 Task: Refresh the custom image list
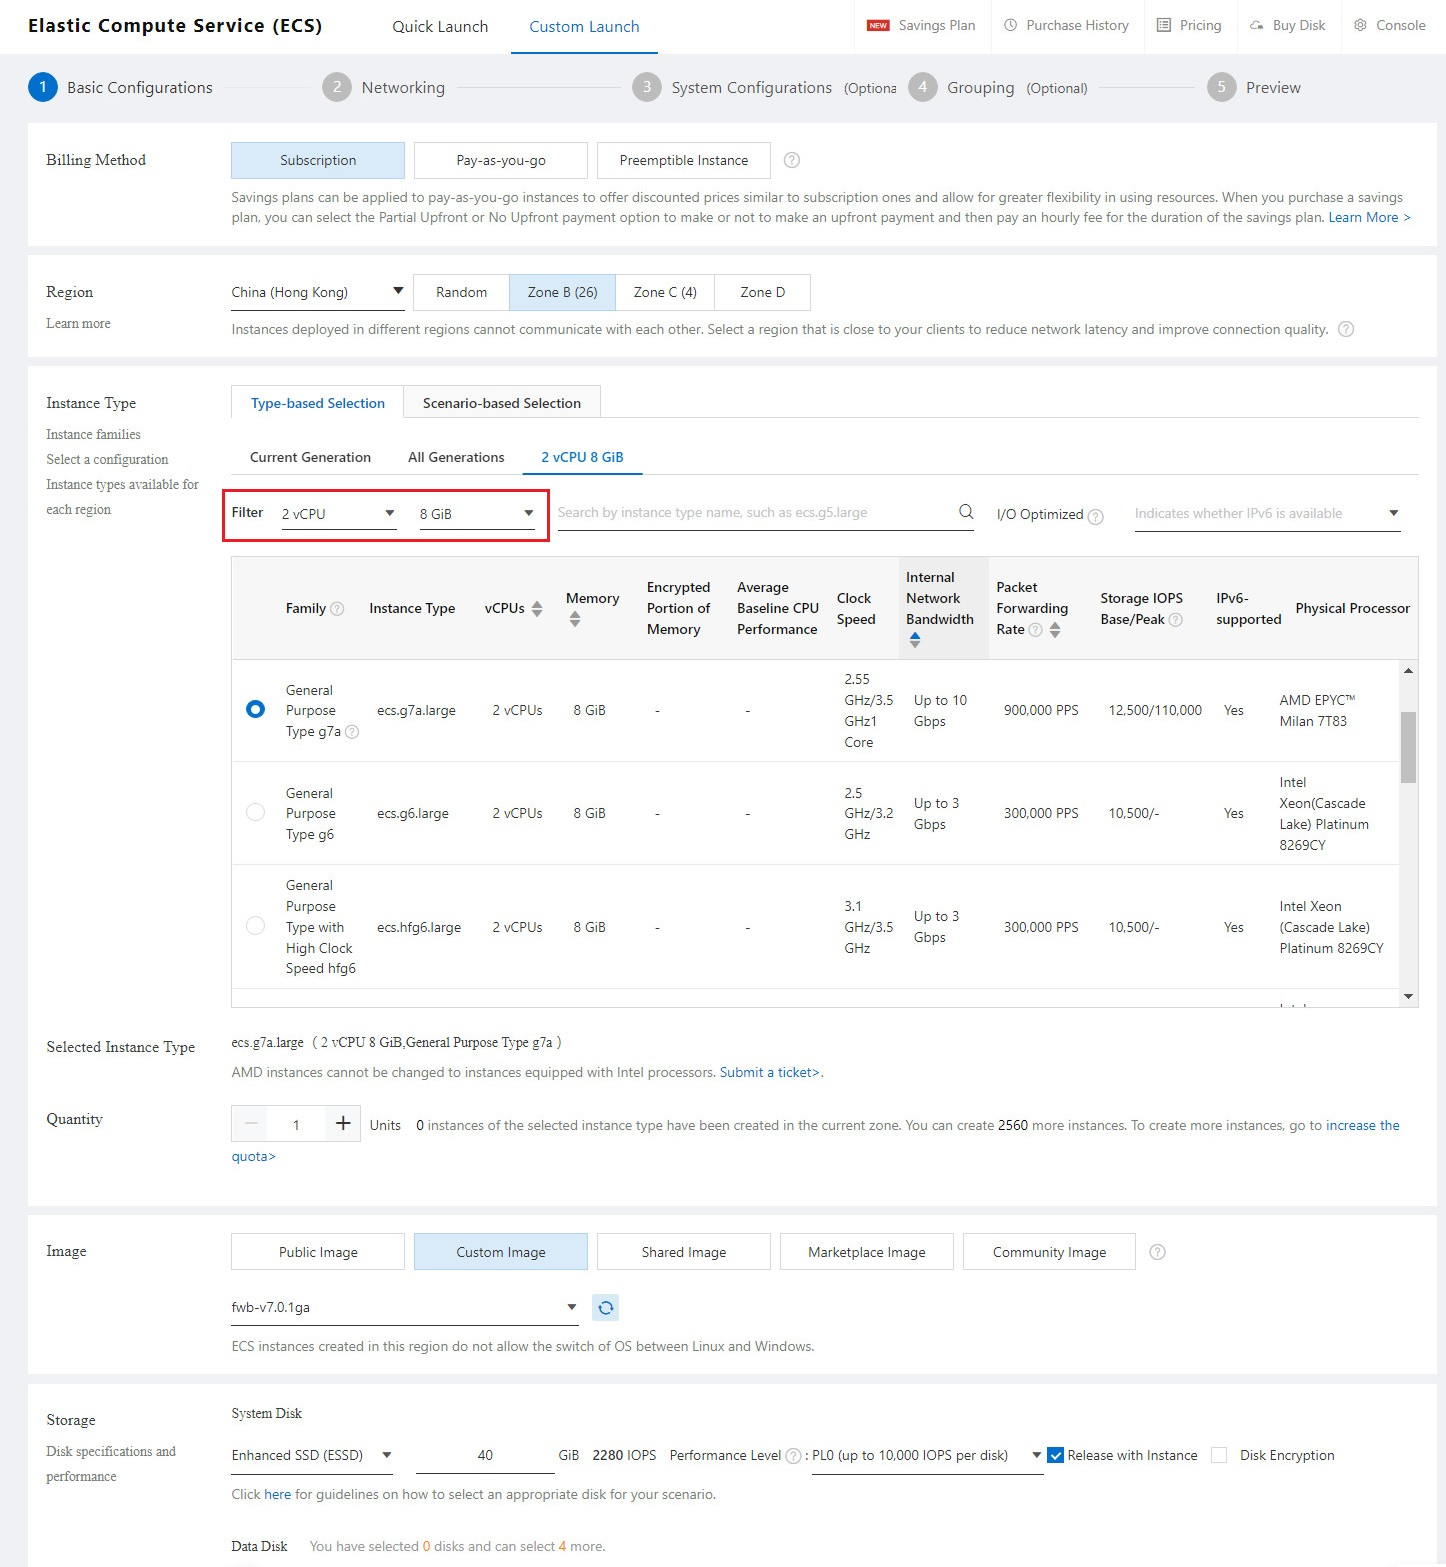coord(605,1306)
